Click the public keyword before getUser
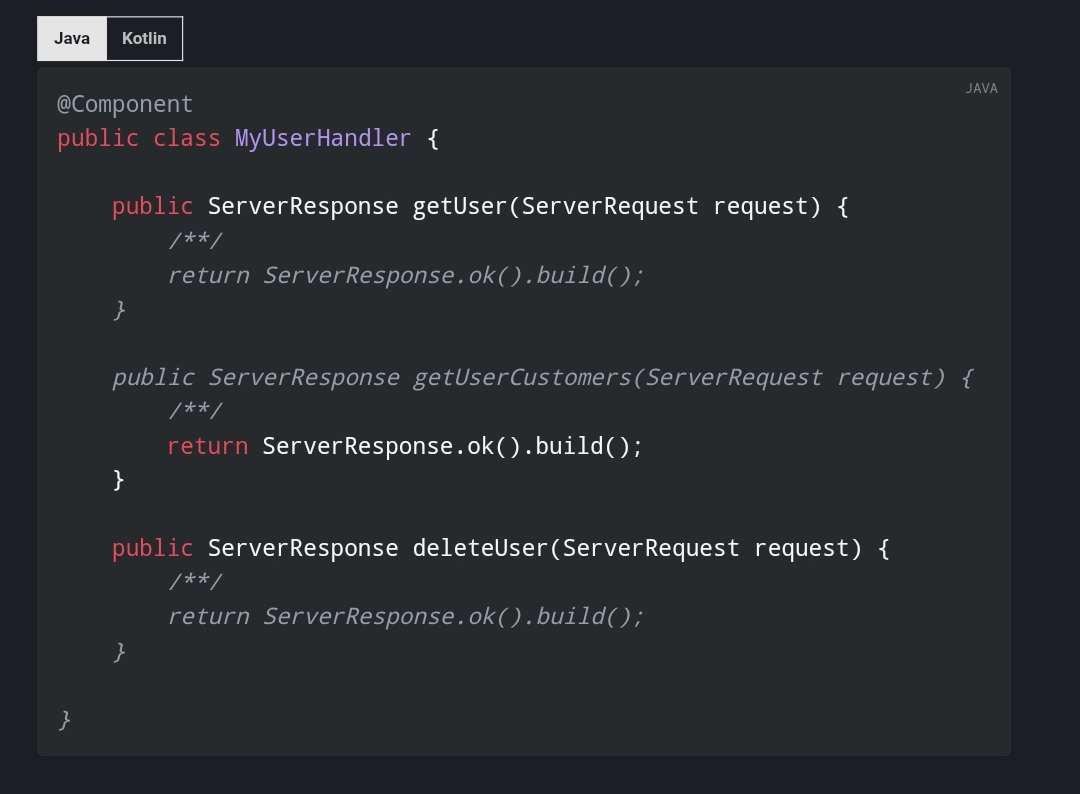 tap(151, 205)
